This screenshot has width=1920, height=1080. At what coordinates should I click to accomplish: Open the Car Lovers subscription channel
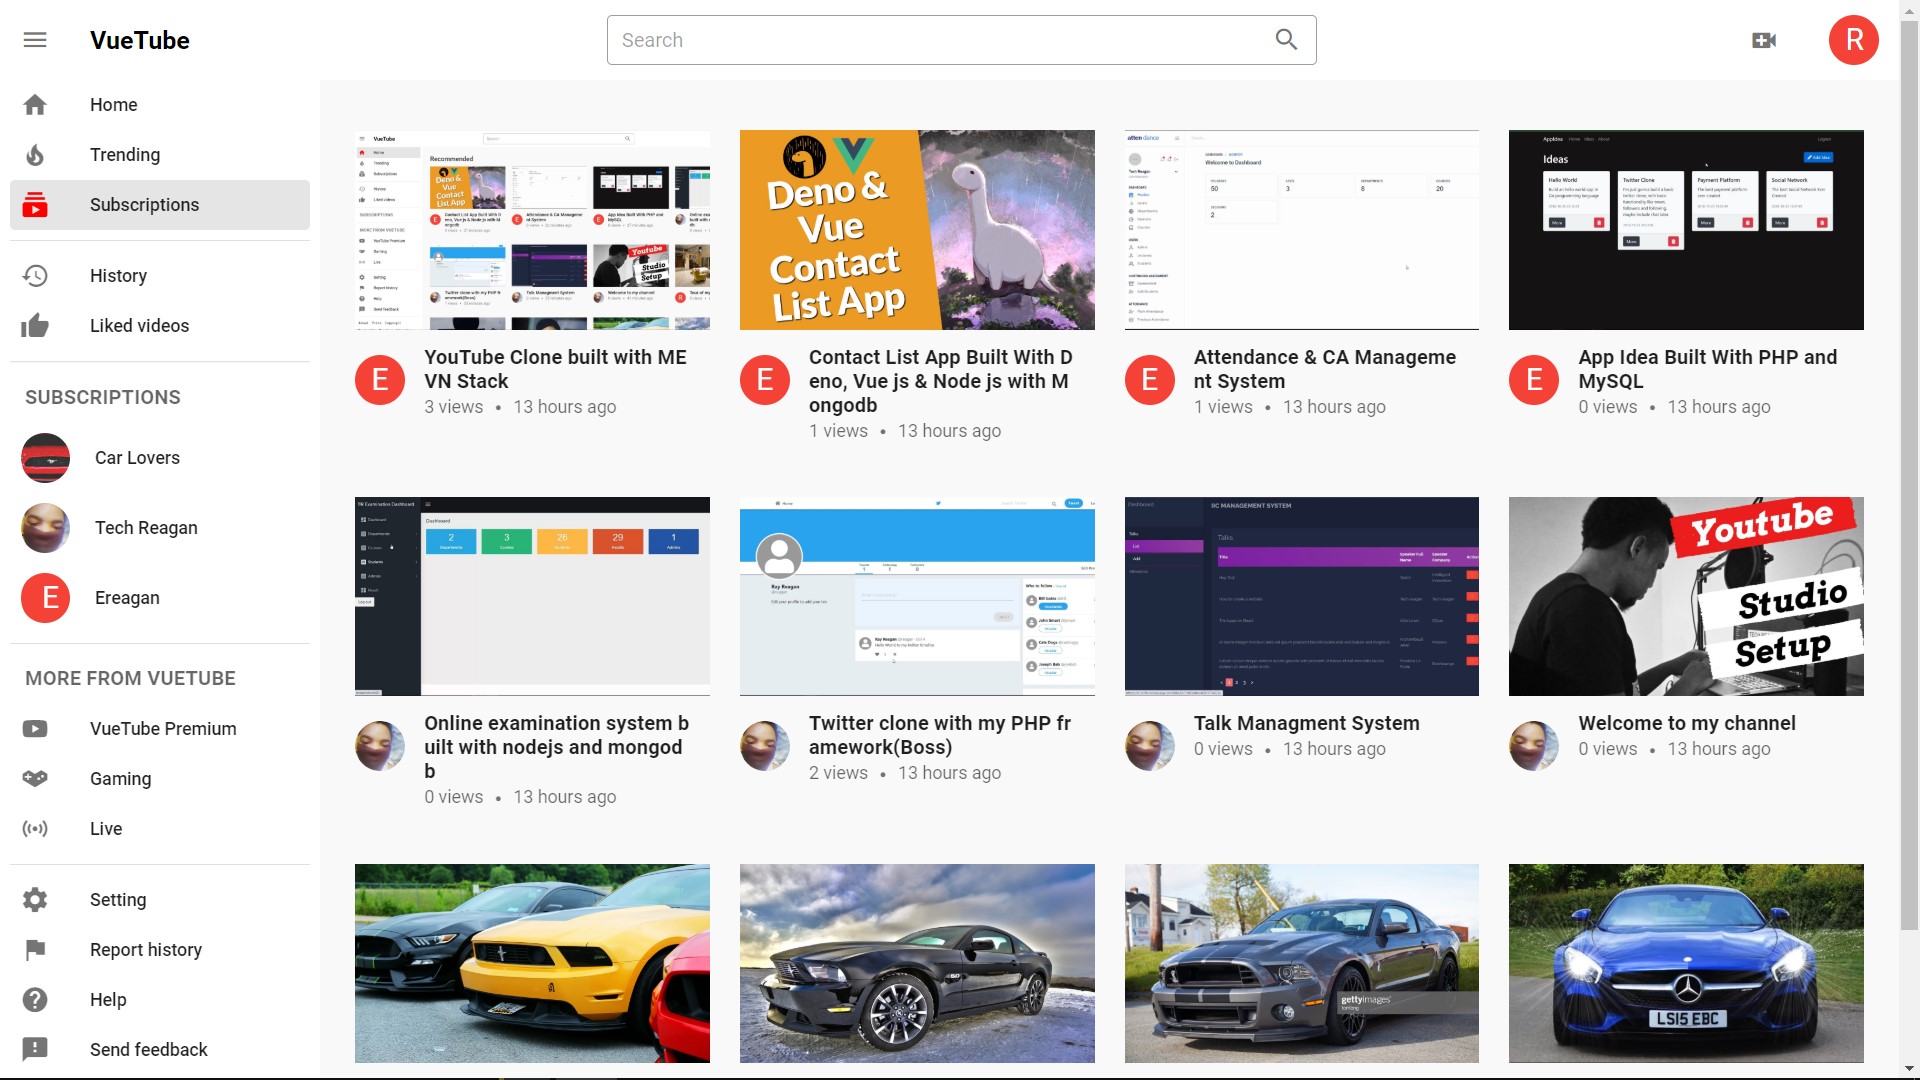click(137, 458)
